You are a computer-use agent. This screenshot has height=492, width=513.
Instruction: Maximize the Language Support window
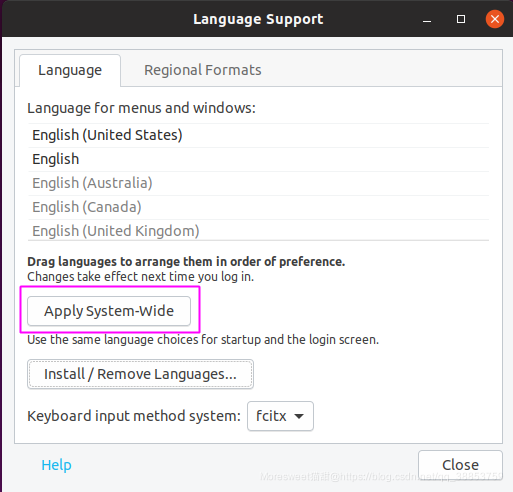click(461, 19)
